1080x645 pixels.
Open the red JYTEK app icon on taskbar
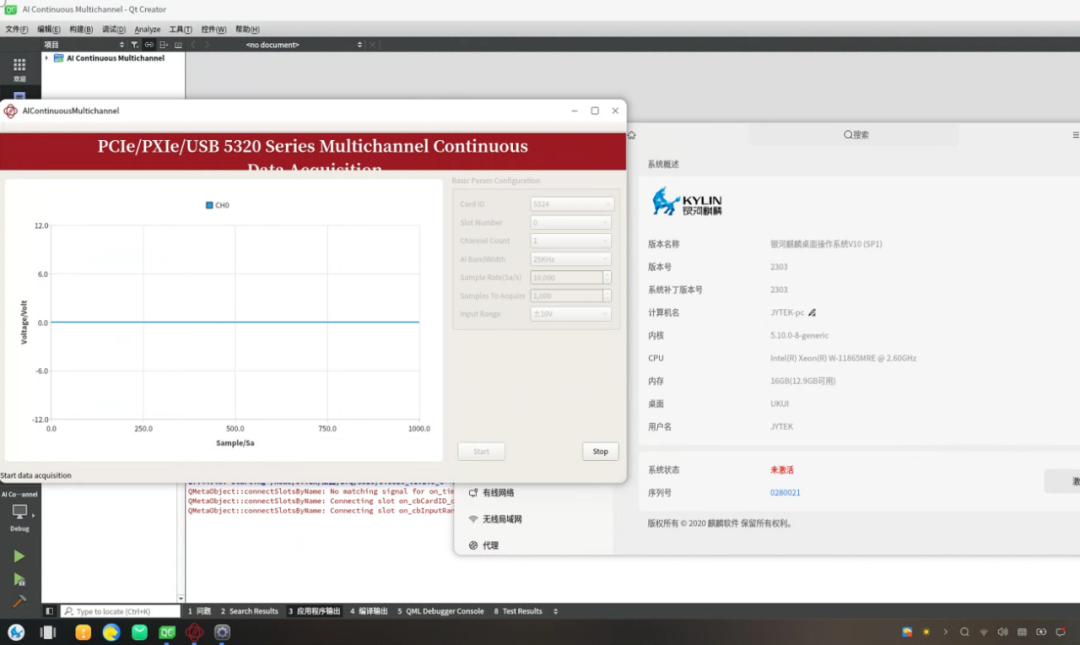coord(194,632)
